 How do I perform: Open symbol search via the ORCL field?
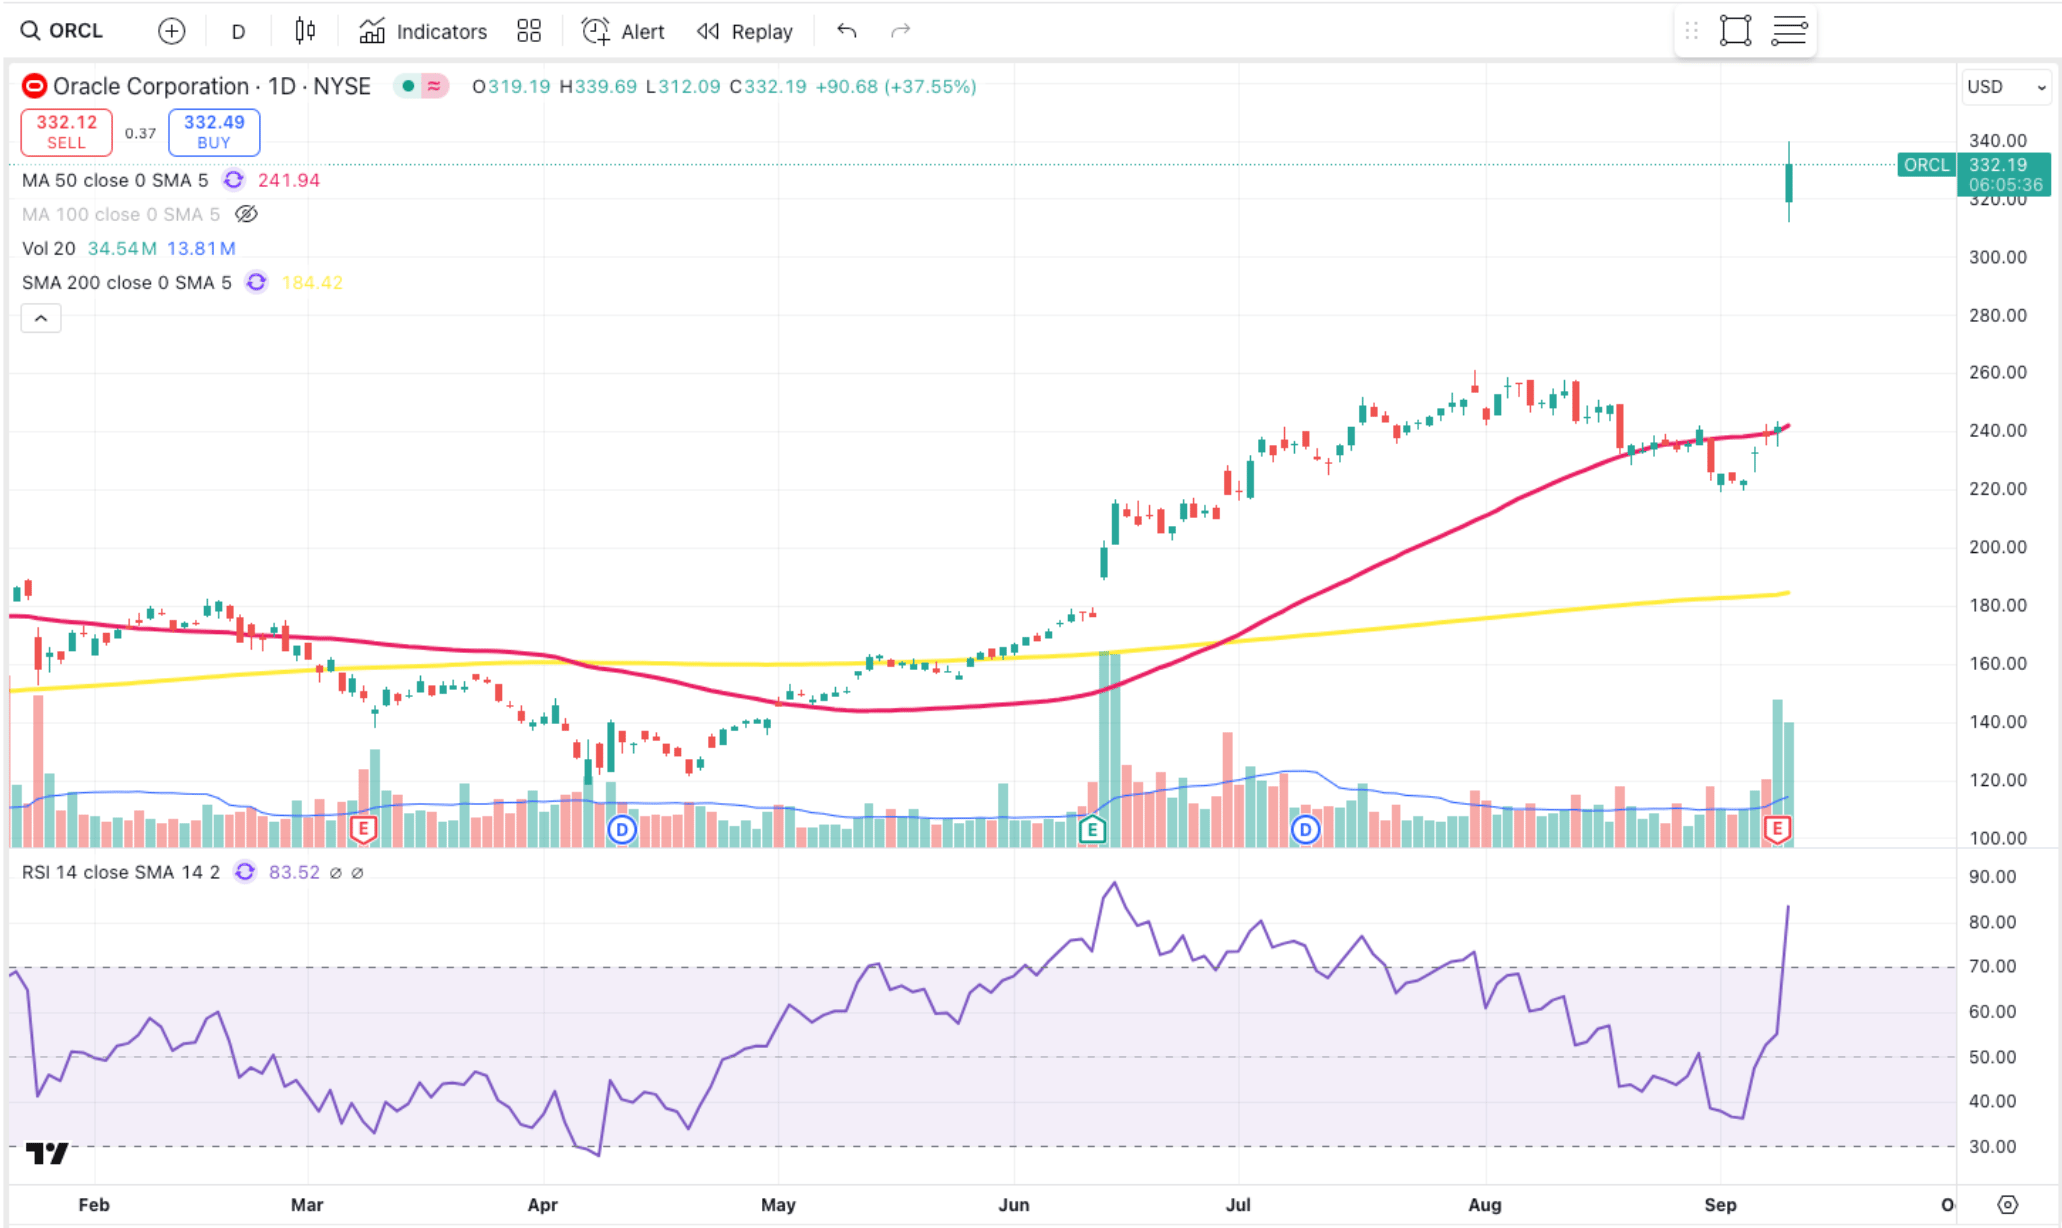63,31
